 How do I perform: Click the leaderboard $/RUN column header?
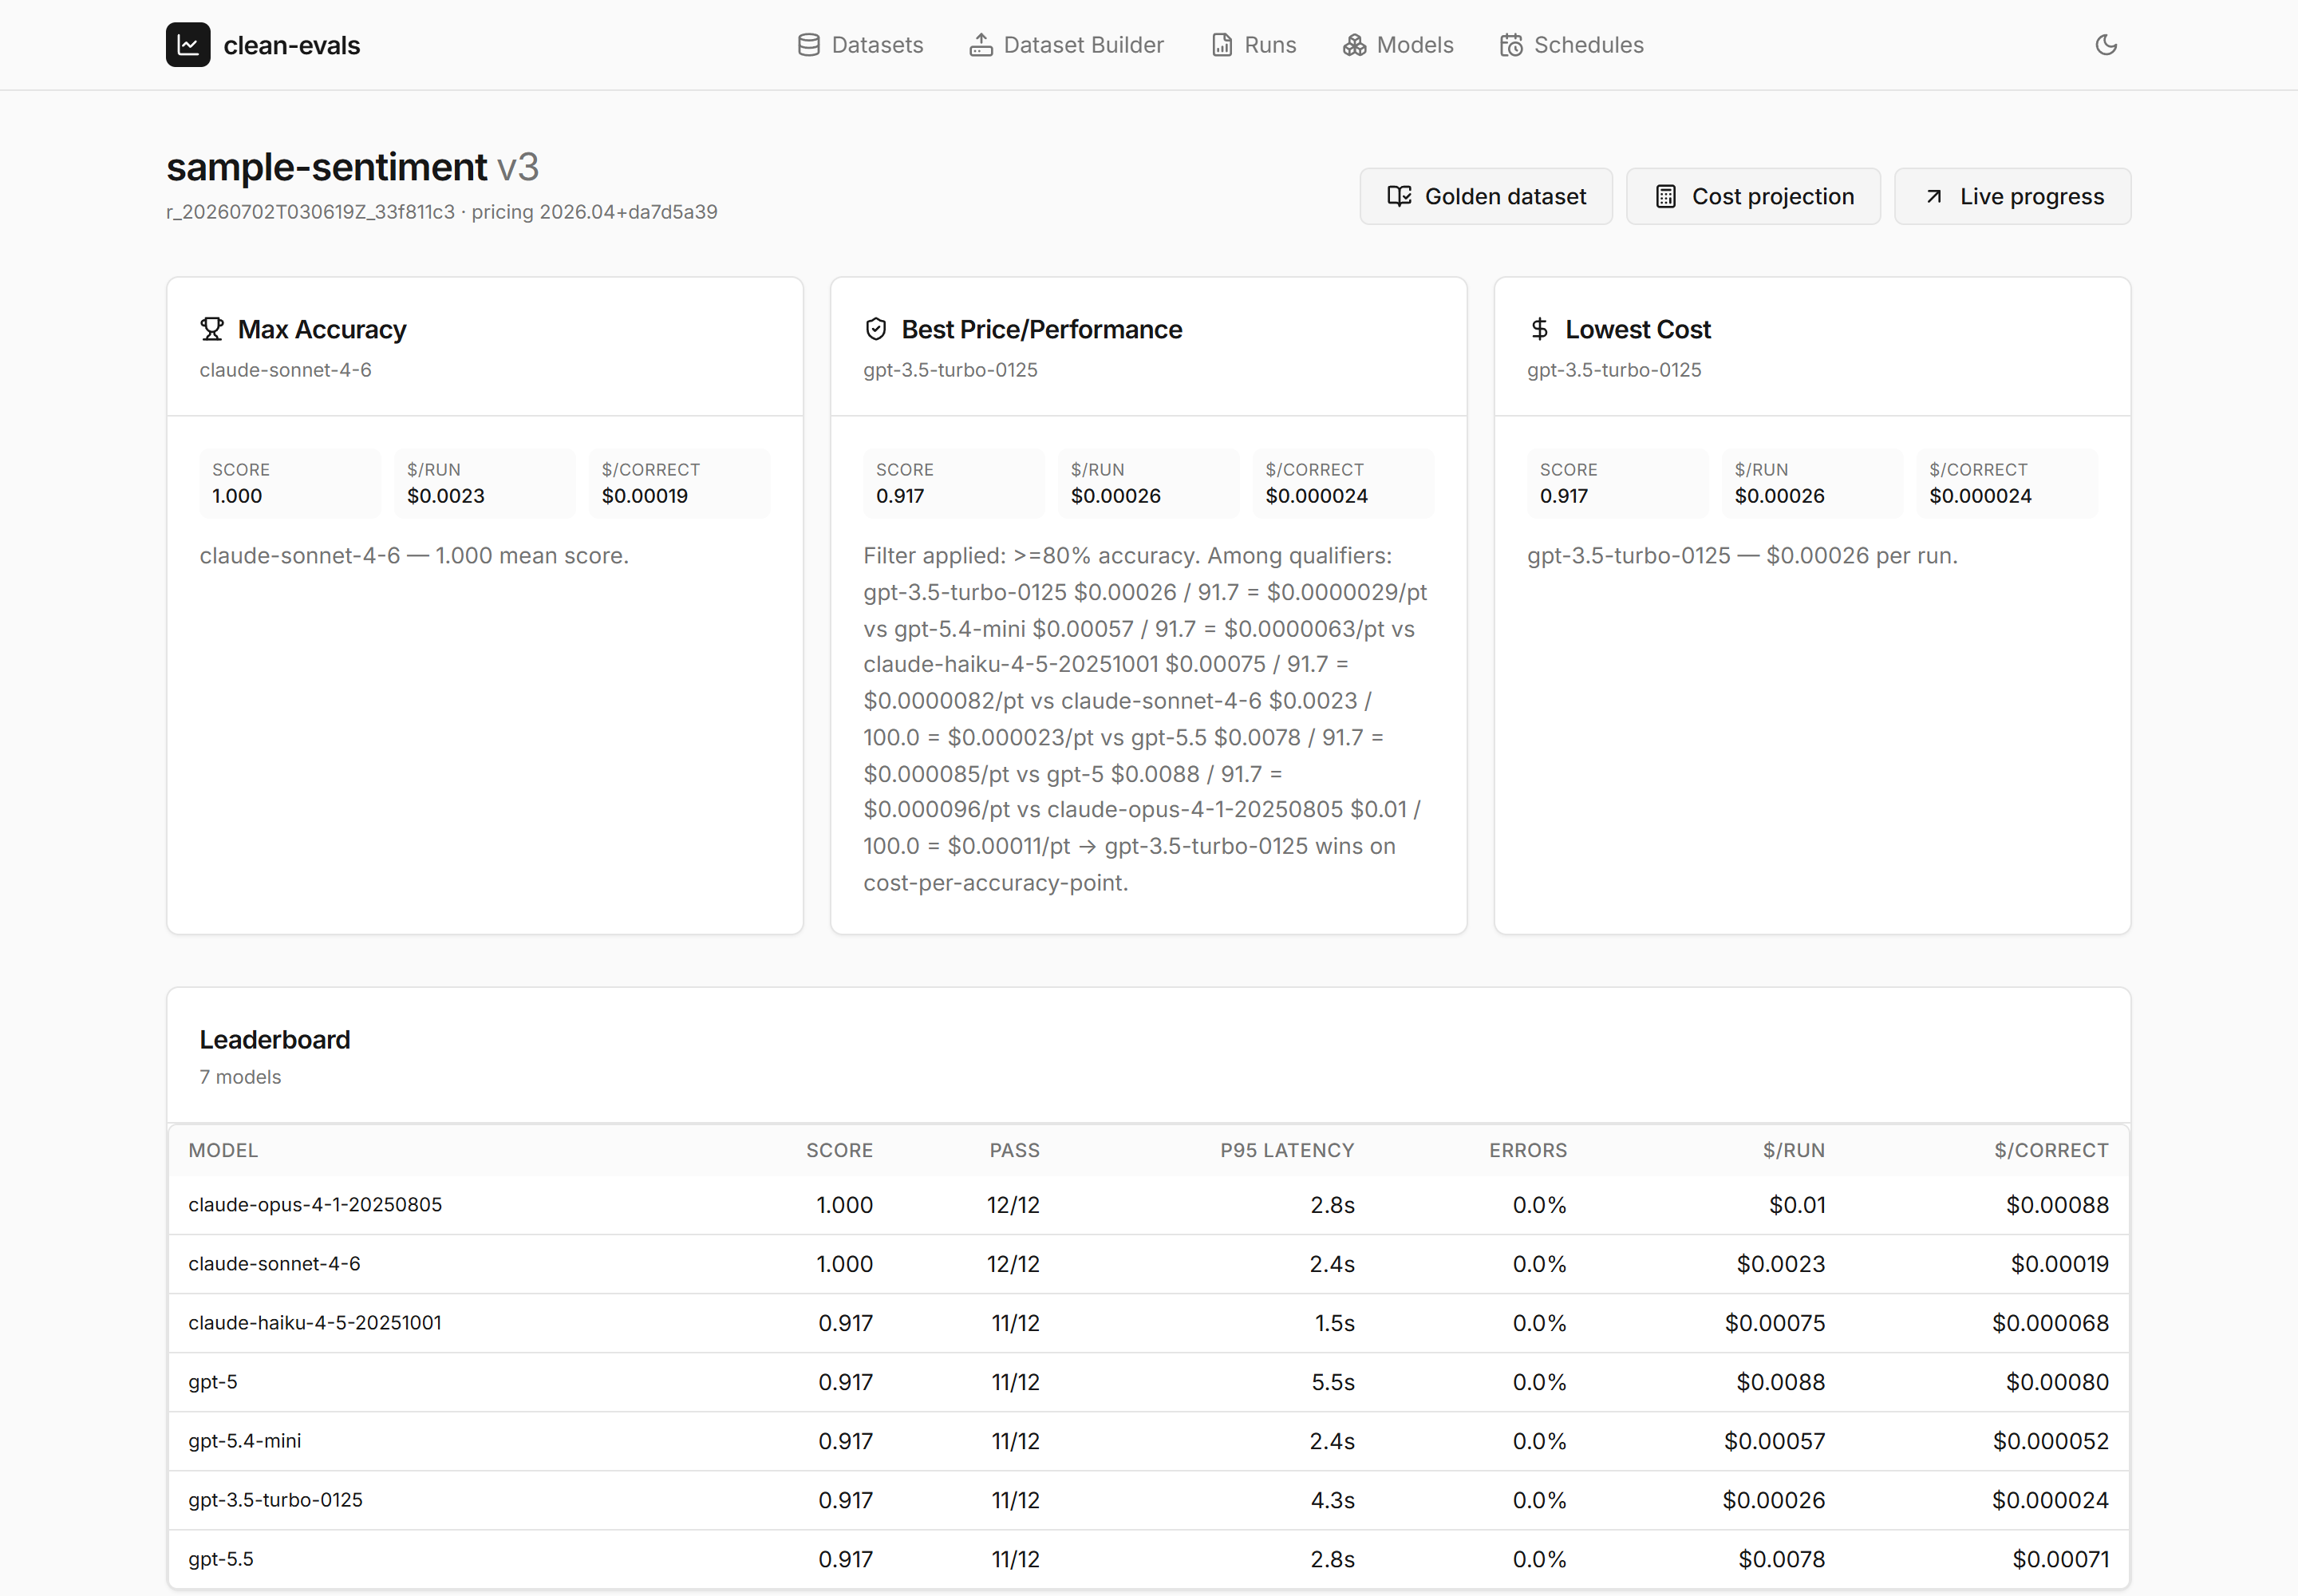click(x=1794, y=1150)
